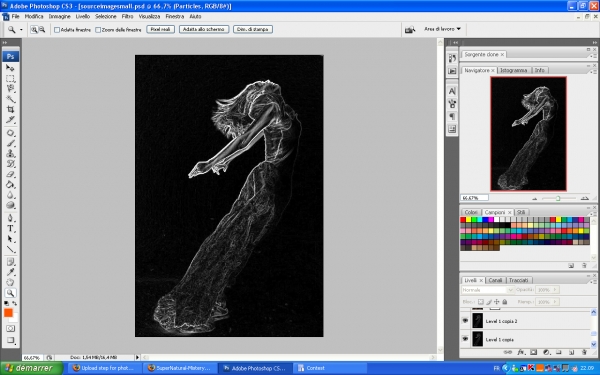Select the Eyedropper tool
Image resolution: width=600 pixels, height=375 pixels.
(x=10, y=272)
